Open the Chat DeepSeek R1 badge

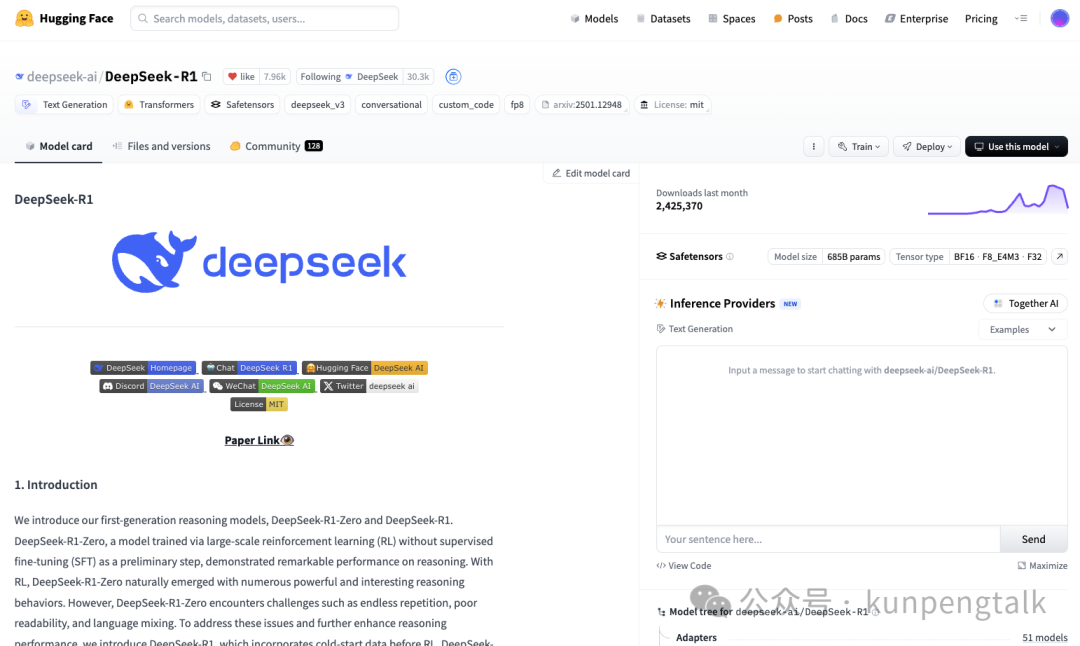tap(249, 368)
